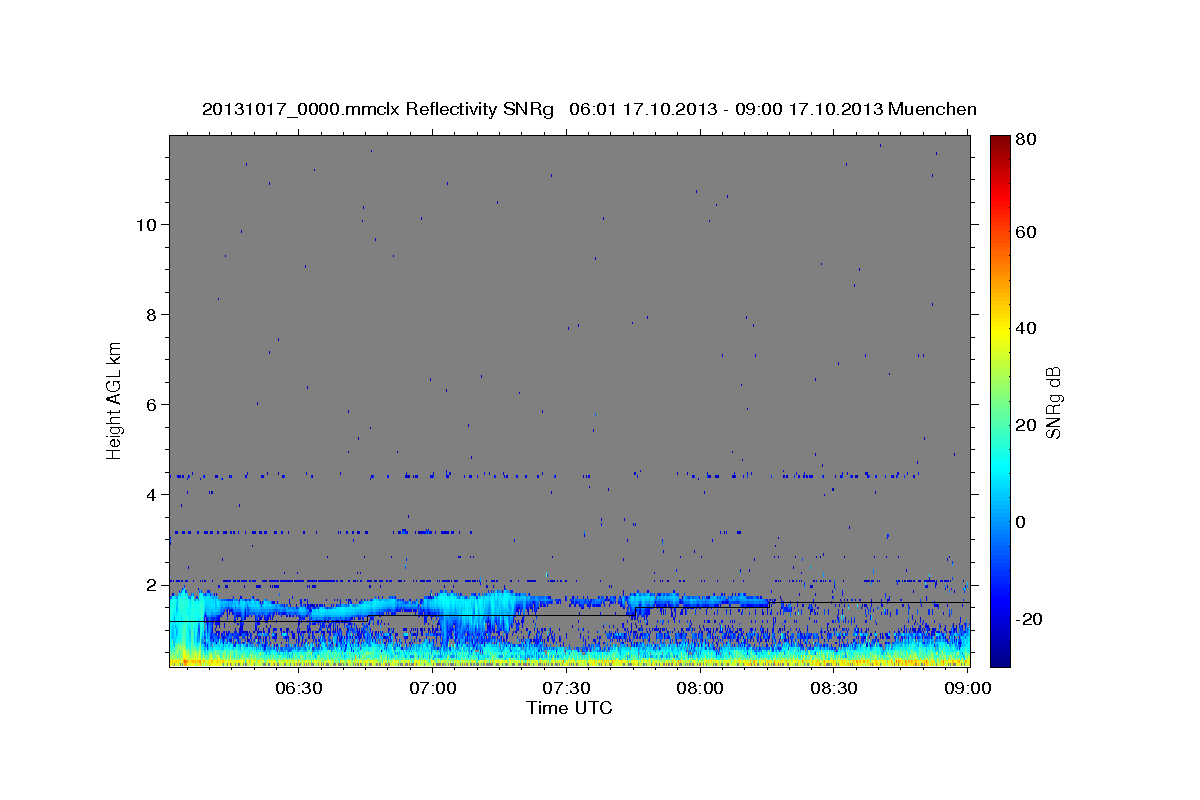This screenshot has height=800, width=1200.
Task: Click the 08:30 time tick label
Action: (x=835, y=689)
